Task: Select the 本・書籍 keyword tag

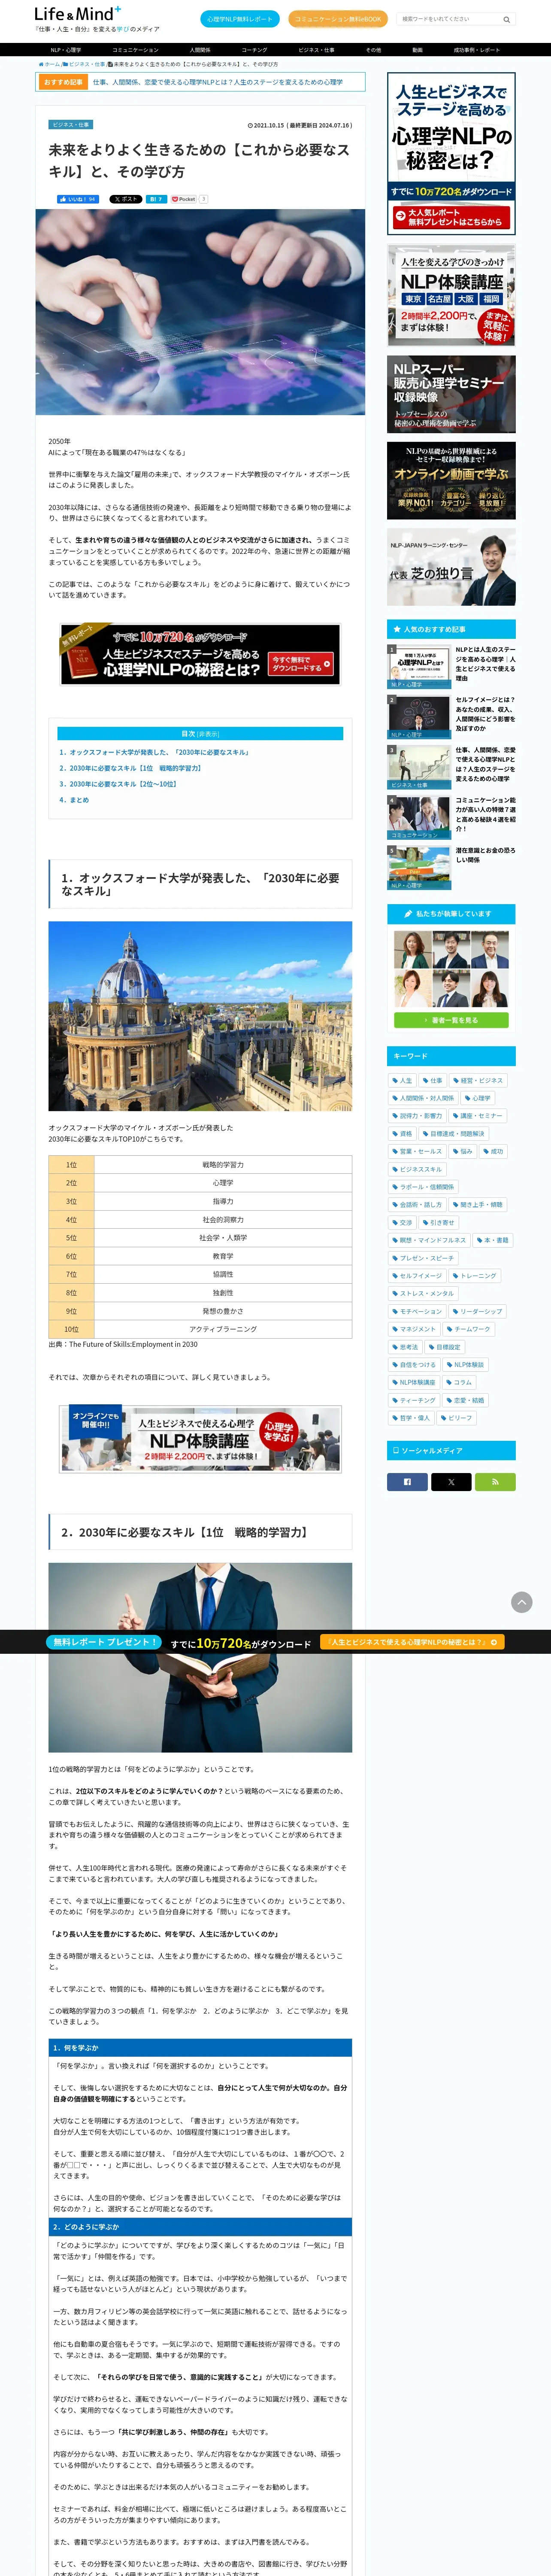Action: tap(492, 1240)
